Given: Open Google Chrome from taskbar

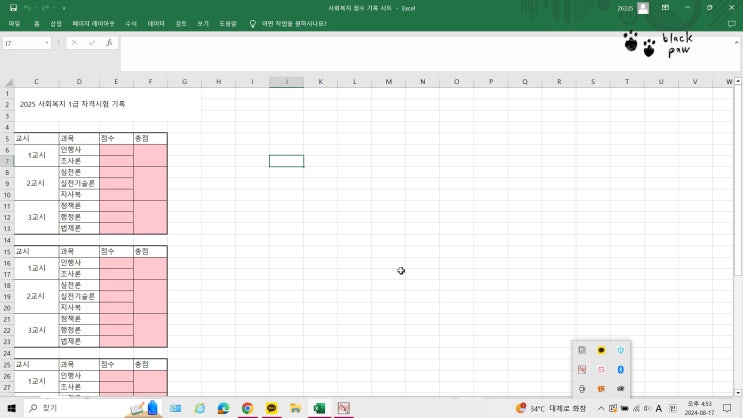Looking at the screenshot, I should (x=247, y=408).
